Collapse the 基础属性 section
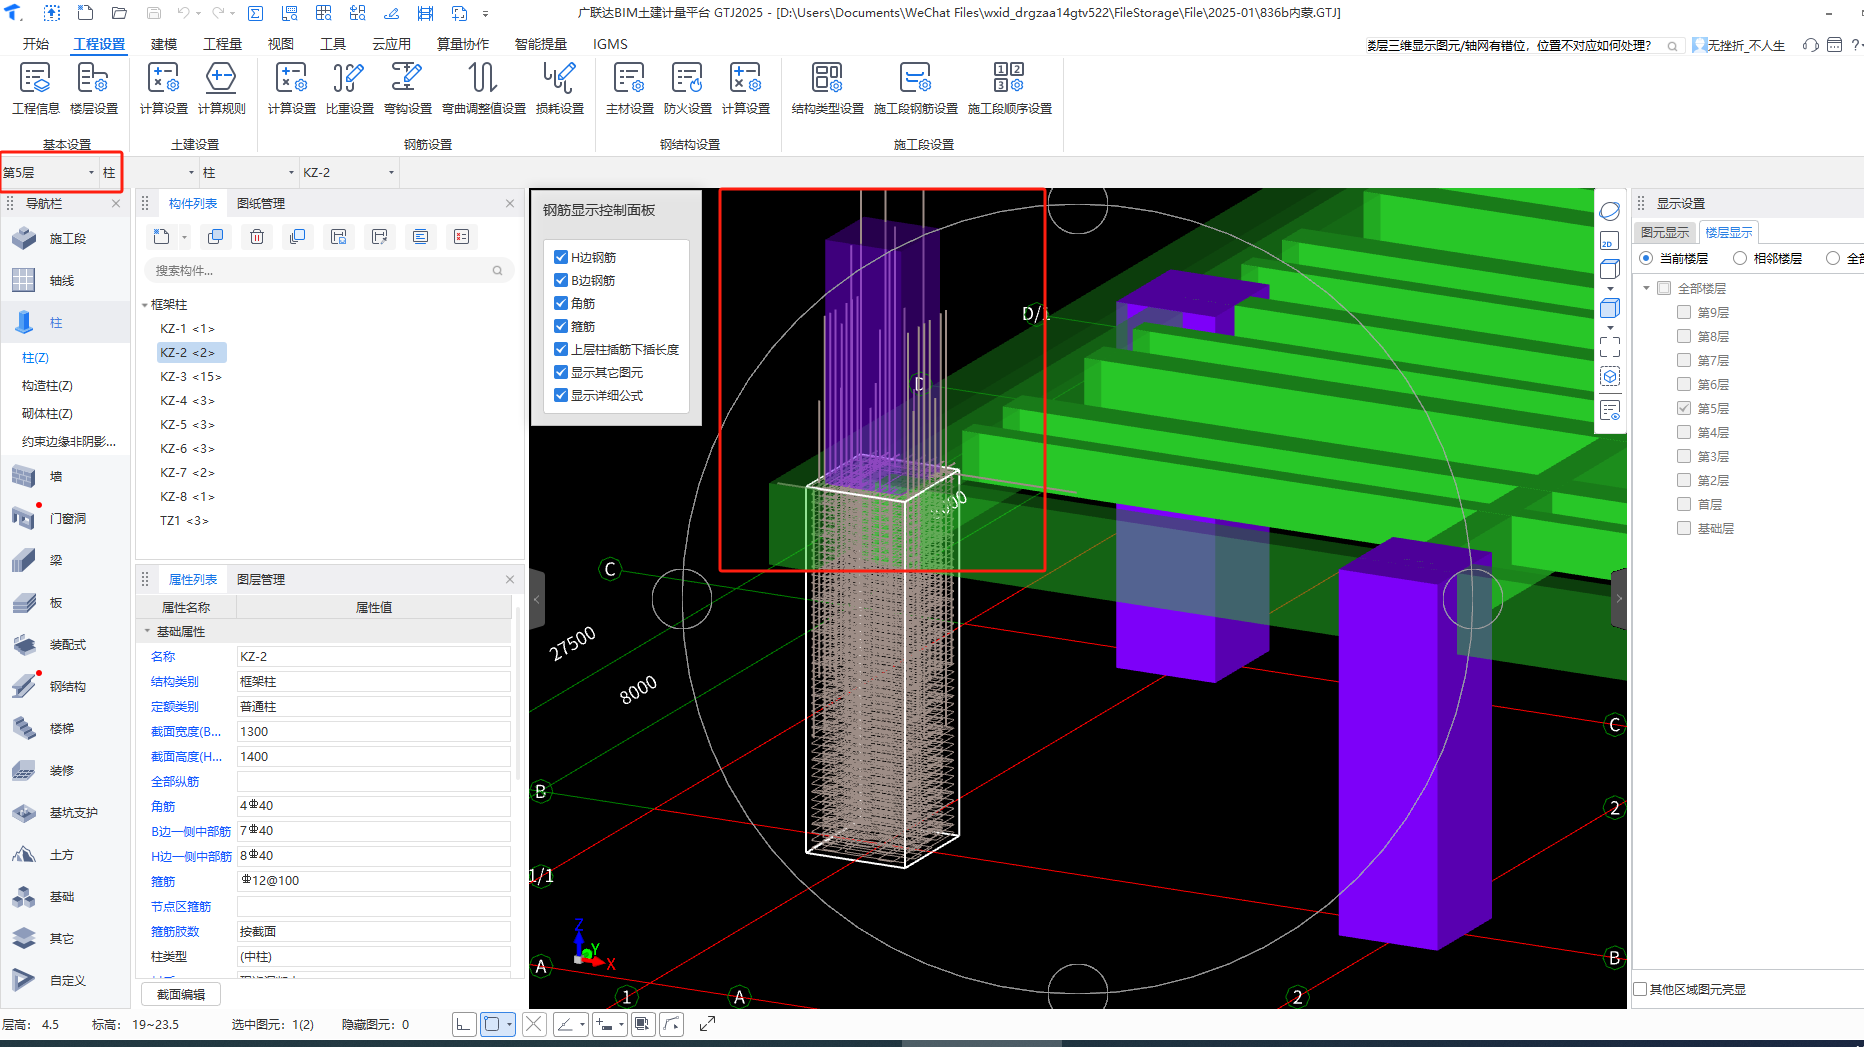The height and width of the screenshot is (1047, 1864). point(147,631)
